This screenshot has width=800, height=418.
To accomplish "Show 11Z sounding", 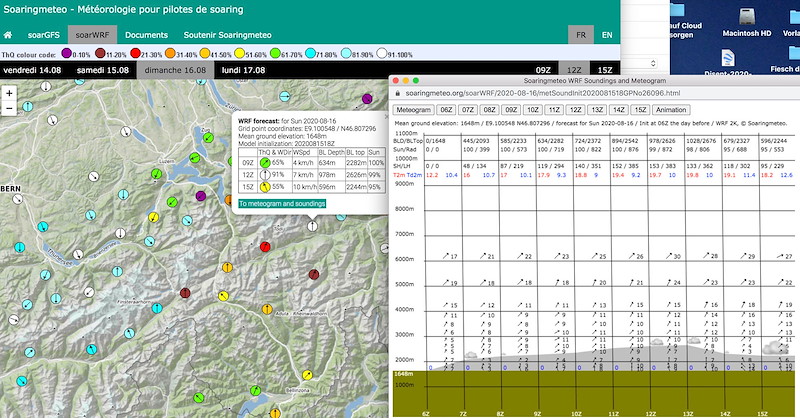I will click(x=554, y=110).
